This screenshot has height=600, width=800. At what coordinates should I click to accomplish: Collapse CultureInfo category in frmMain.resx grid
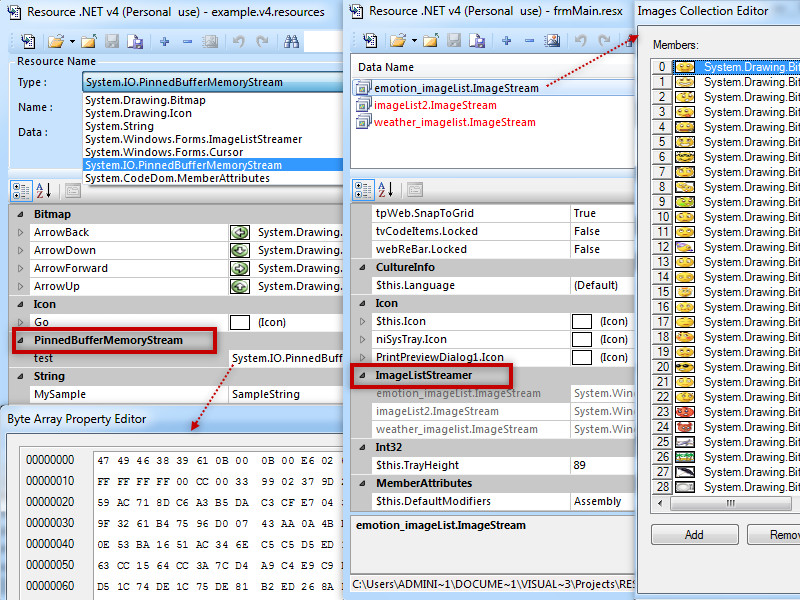coord(362,267)
